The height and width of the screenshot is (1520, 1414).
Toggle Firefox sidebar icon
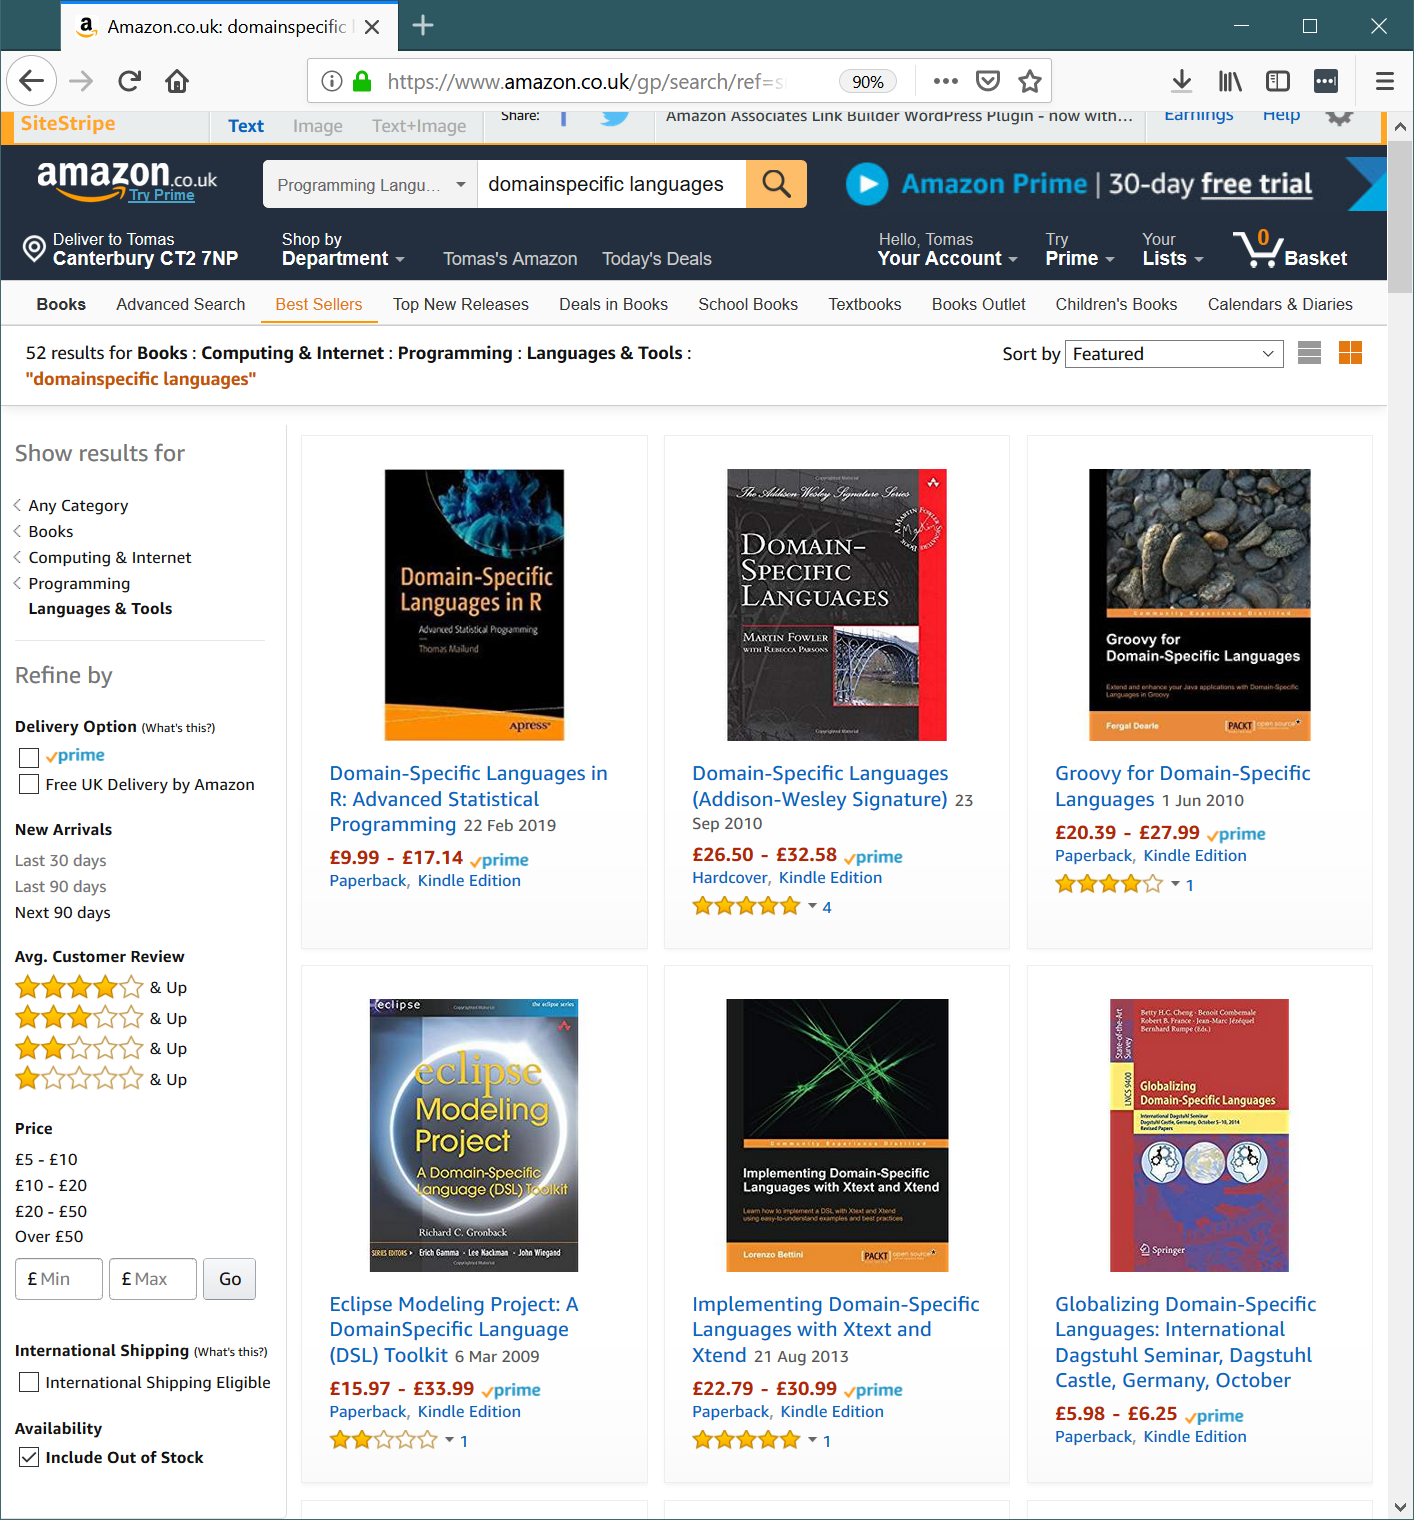[x=1278, y=81]
